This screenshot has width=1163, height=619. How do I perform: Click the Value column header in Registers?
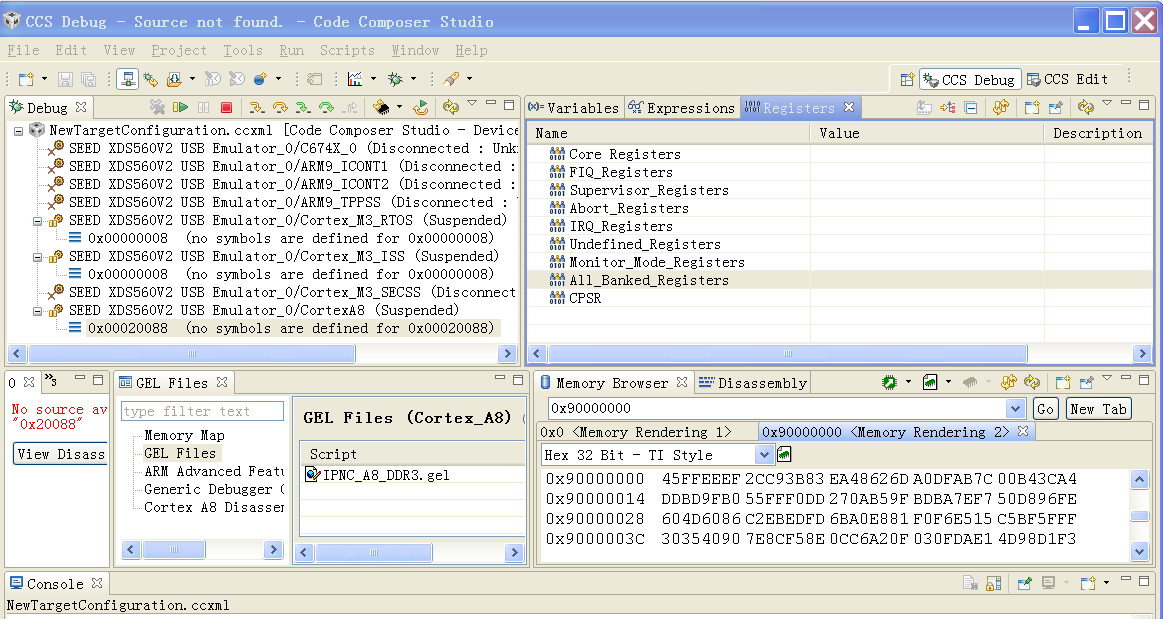coord(927,133)
